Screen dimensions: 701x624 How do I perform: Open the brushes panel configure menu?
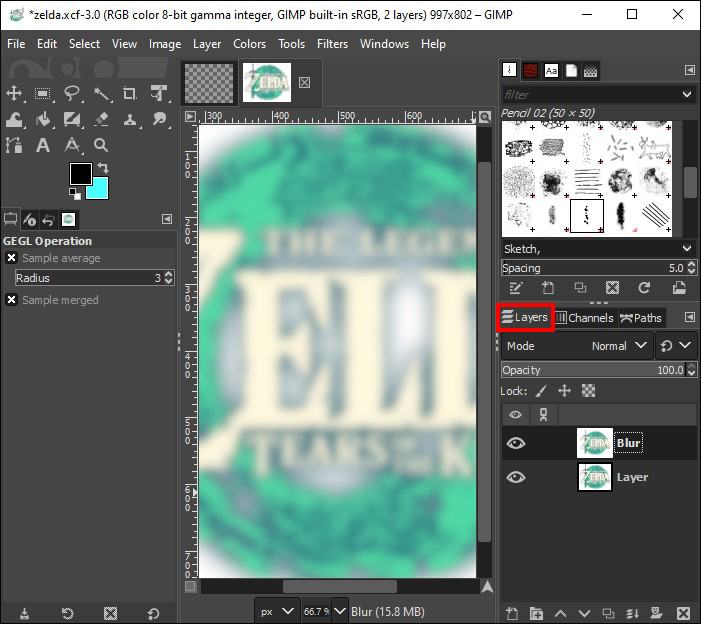[690, 70]
